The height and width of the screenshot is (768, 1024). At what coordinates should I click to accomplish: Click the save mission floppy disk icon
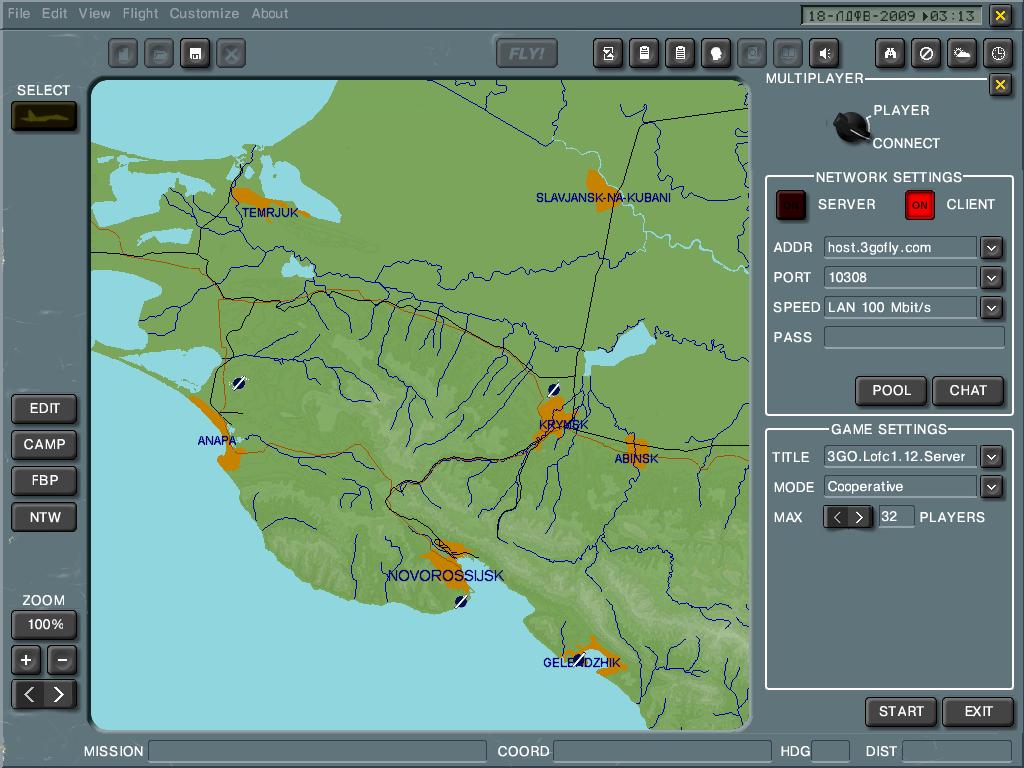click(x=195, y=53)
